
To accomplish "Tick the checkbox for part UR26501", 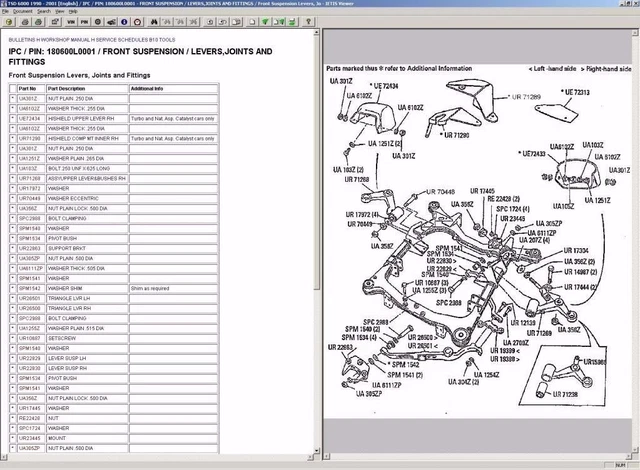I will (13, 298).
